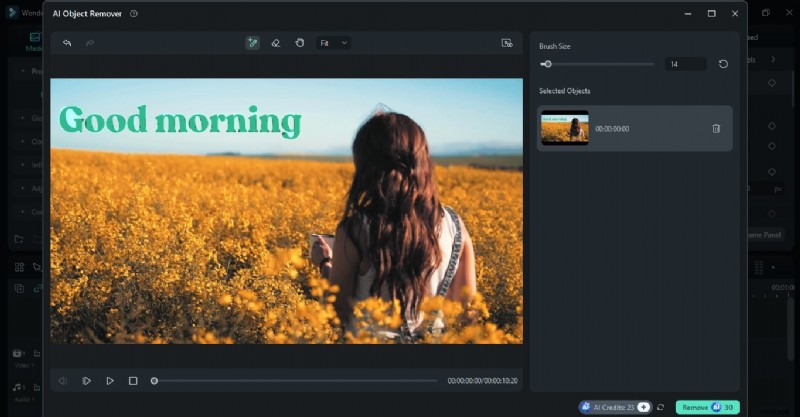
Task: Select the eraser tool
Action: point(275,43)
